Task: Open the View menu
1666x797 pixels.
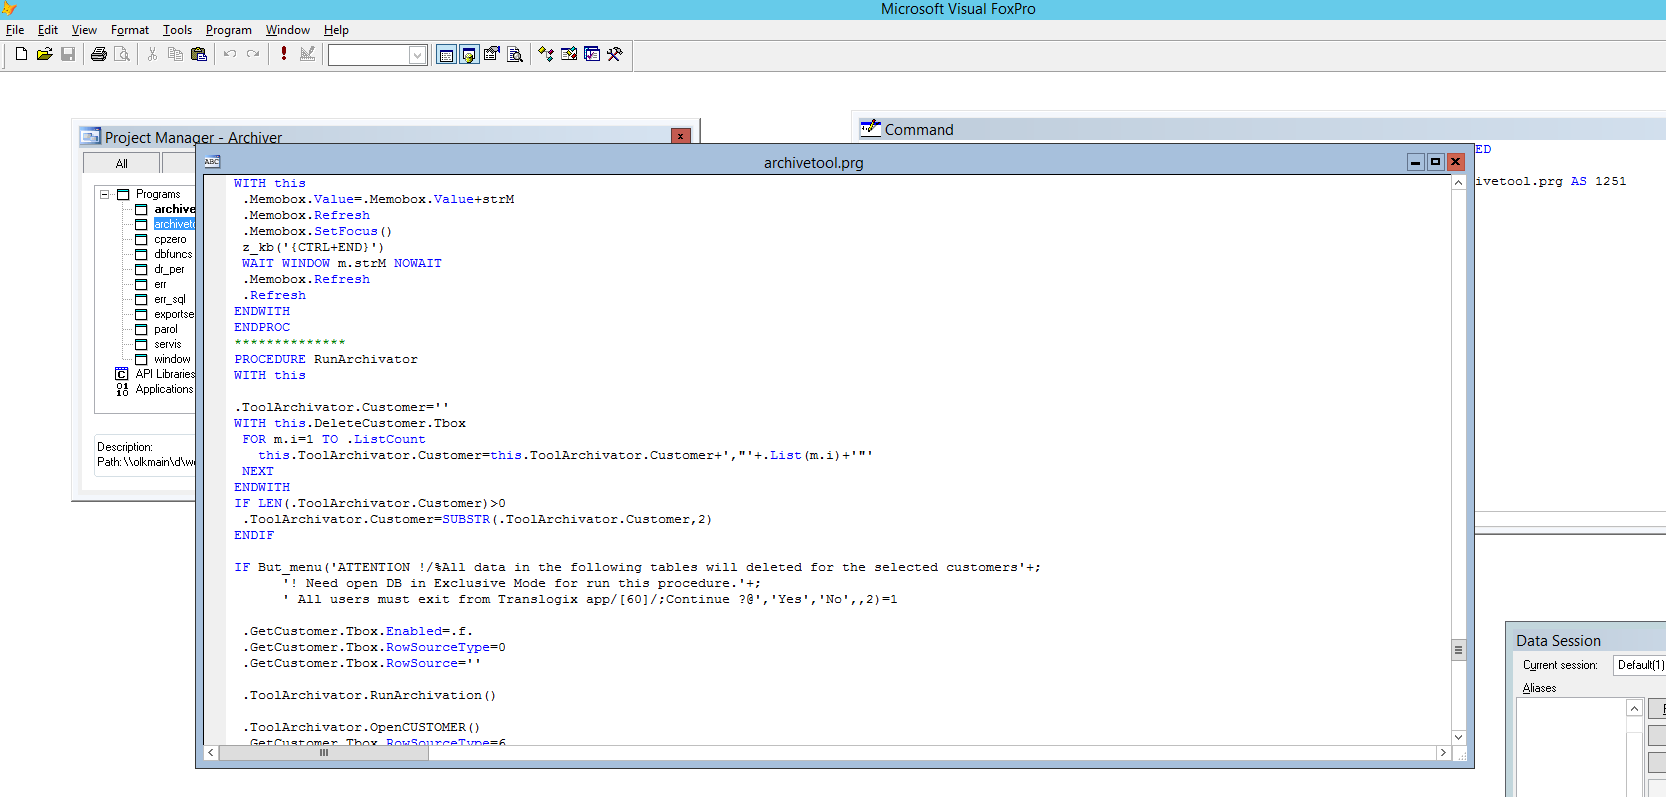Action: tap(84, 30)
